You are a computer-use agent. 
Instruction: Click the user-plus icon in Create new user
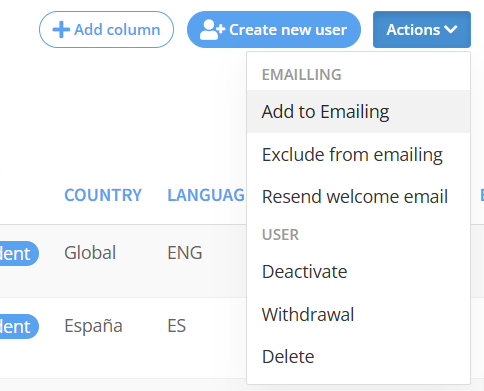click(x=212, y=30)
